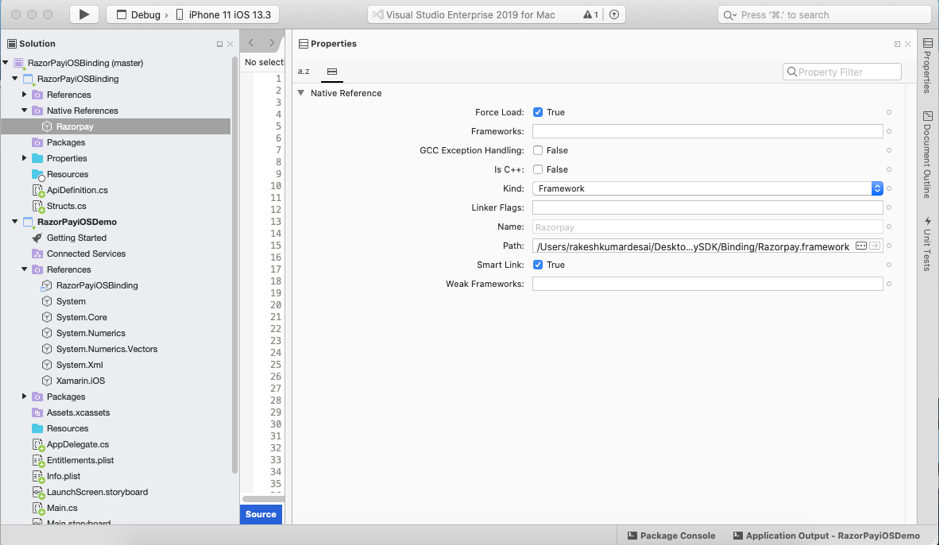Select RazorPayiOSBinding reference under demo project
This screenshot has height=545, width=939.
[x=96, y=286]
